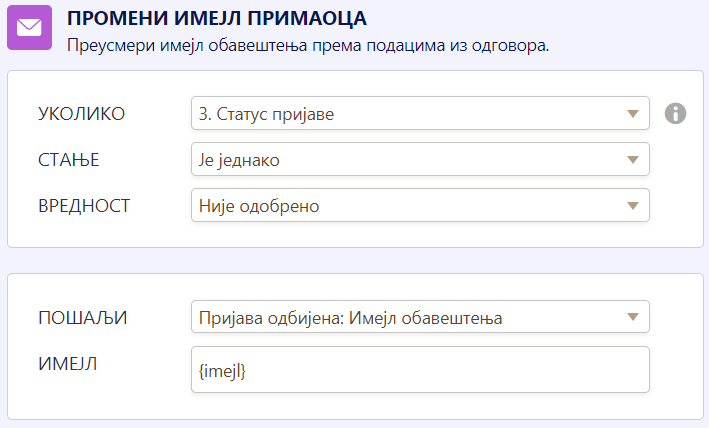This screenshot has width=709, height=428.
Task: Select the 'Пријава одбијена: Имејл обавештења' dropdown
Action: (x=410, y=318)
